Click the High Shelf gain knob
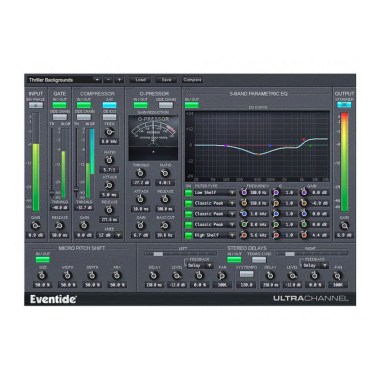Image resolution: width=380 pixels, height=380 pixels. [303, 235]
